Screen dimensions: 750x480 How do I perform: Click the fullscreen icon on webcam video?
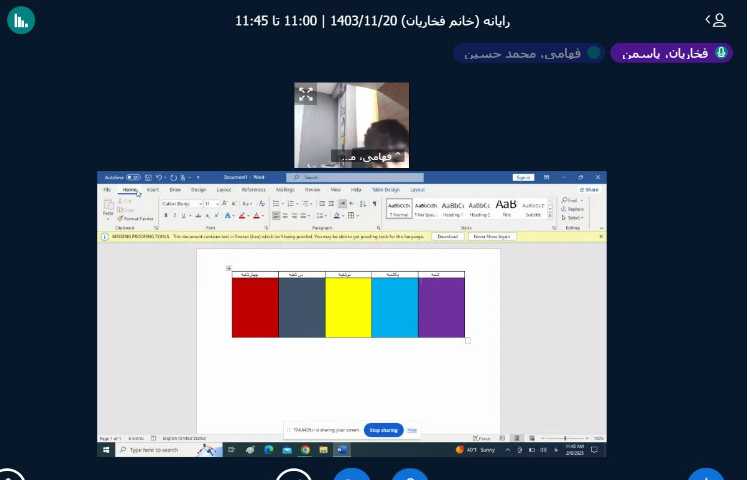click(x=306, y=94)
